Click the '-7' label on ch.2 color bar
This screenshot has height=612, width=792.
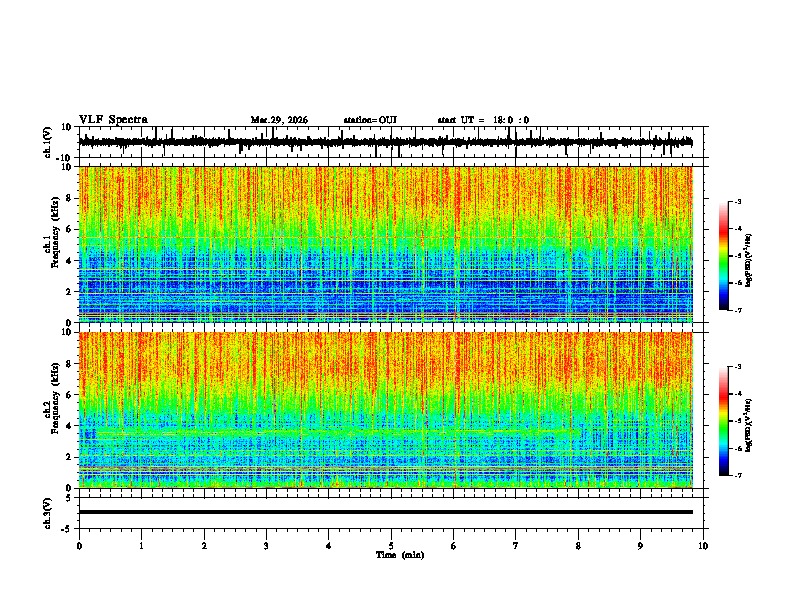(x=738, y=475)
